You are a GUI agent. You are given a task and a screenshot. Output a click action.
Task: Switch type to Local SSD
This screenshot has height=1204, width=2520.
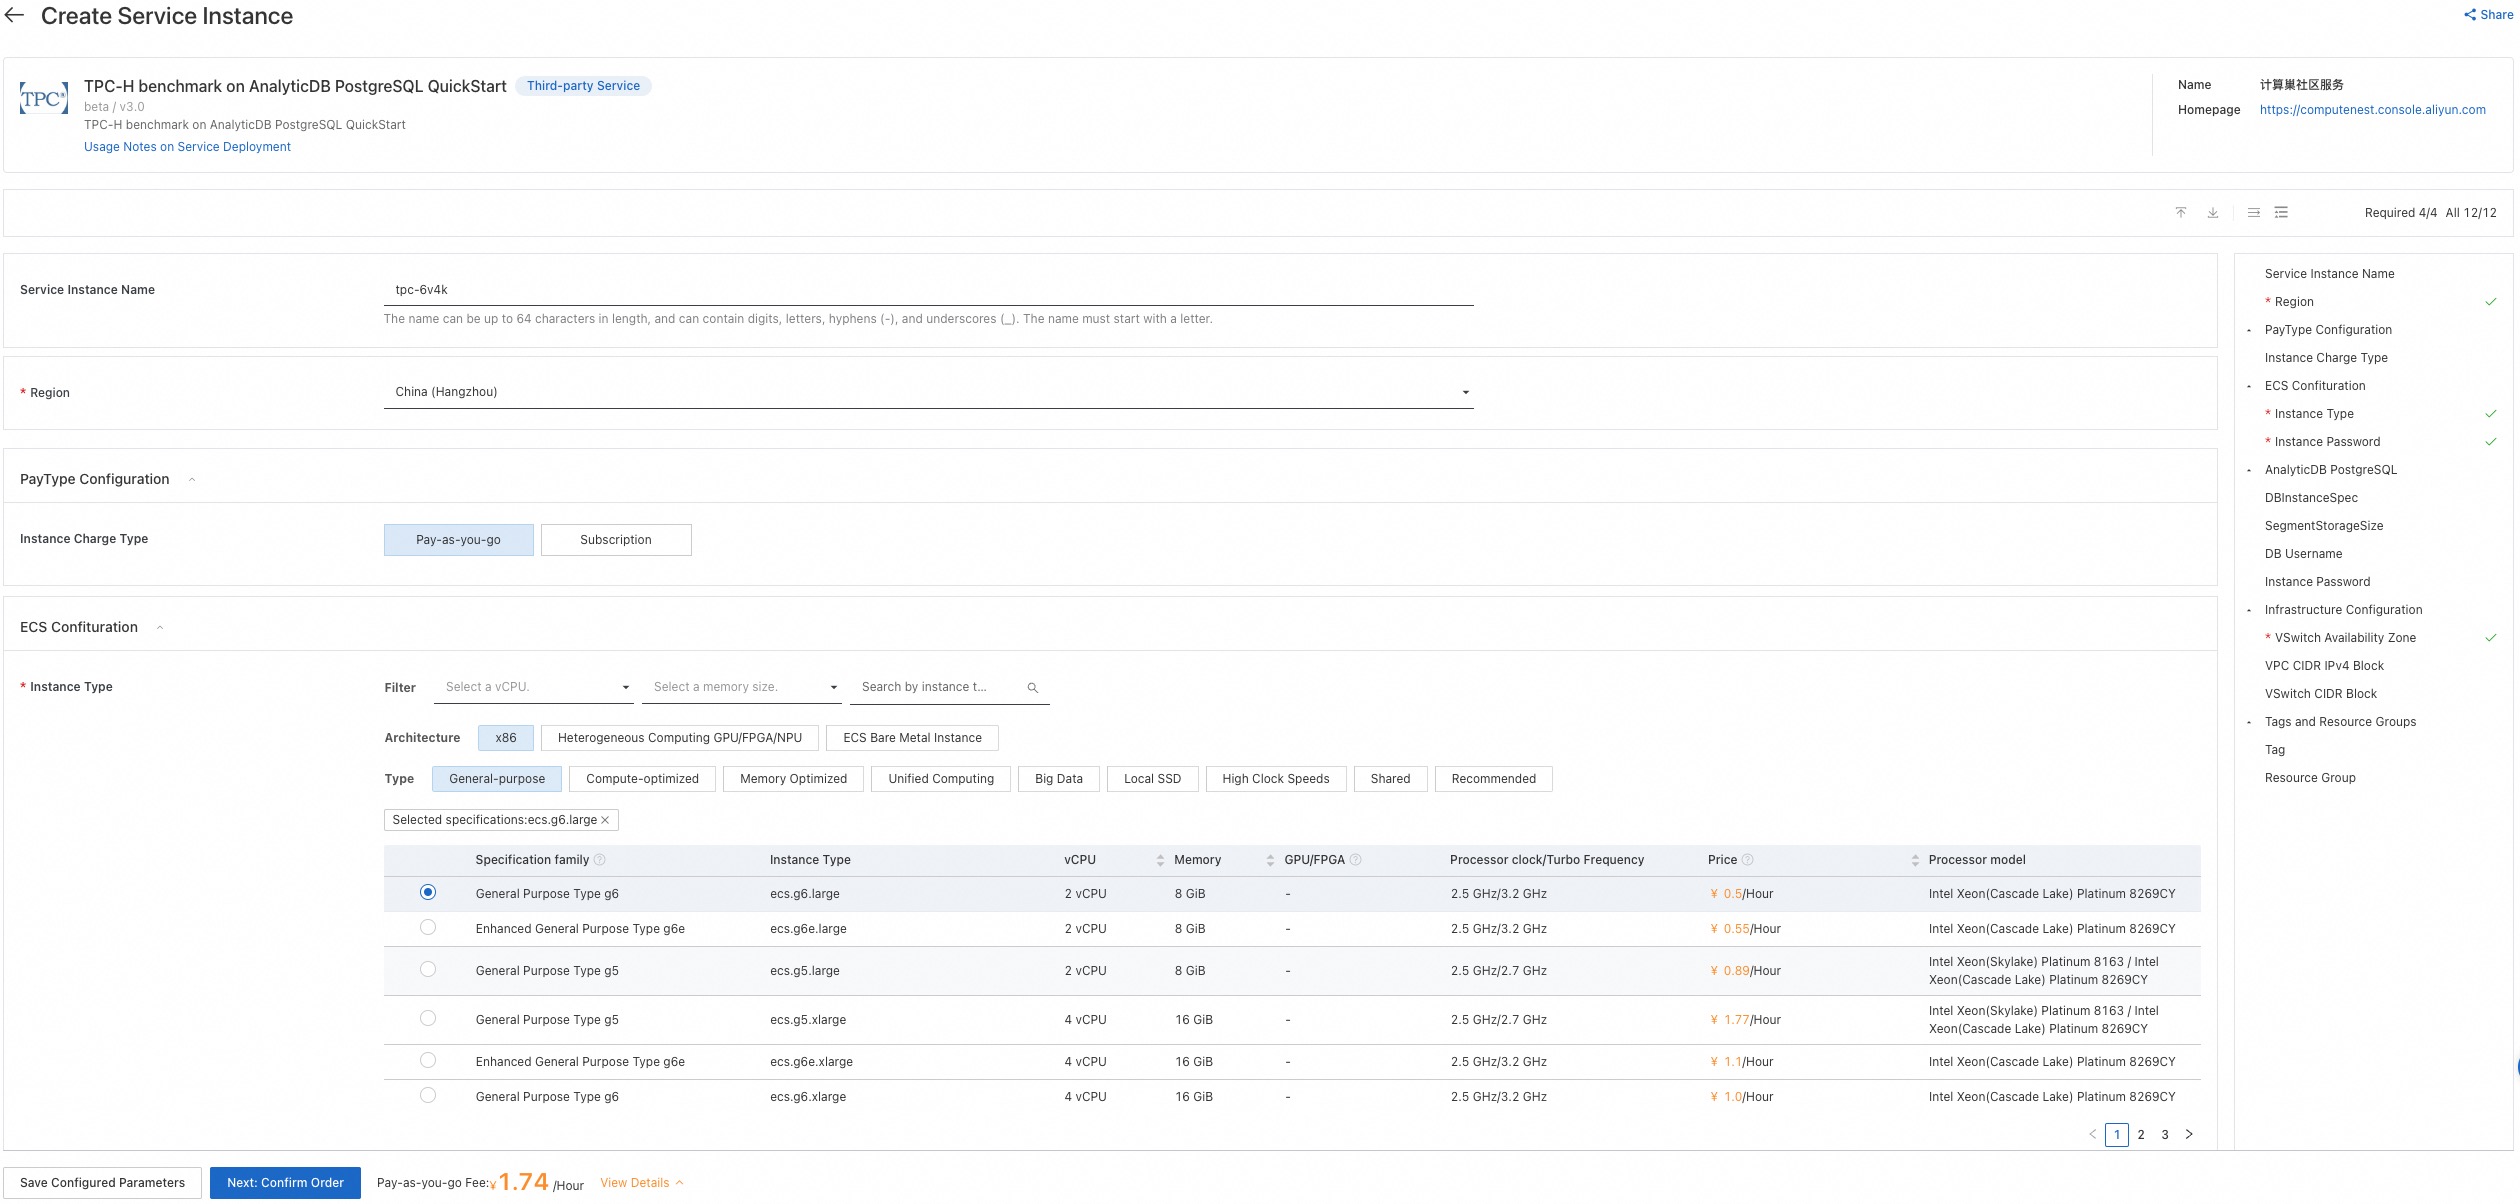point(1152,779)
